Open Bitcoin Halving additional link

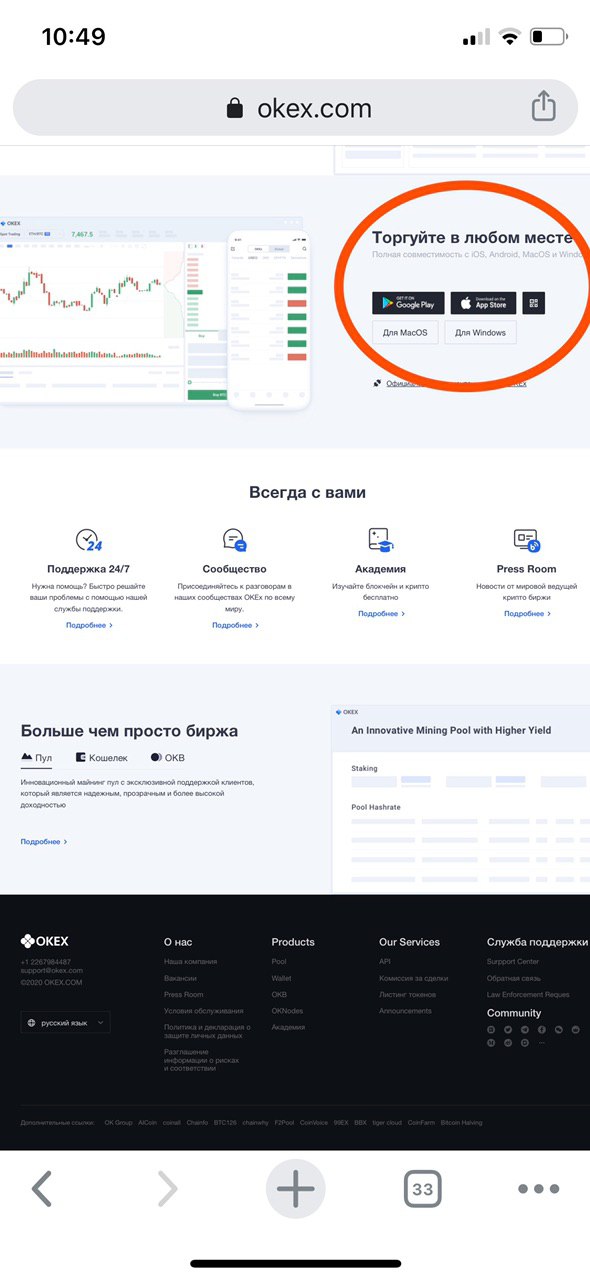tap(461, 1123)
